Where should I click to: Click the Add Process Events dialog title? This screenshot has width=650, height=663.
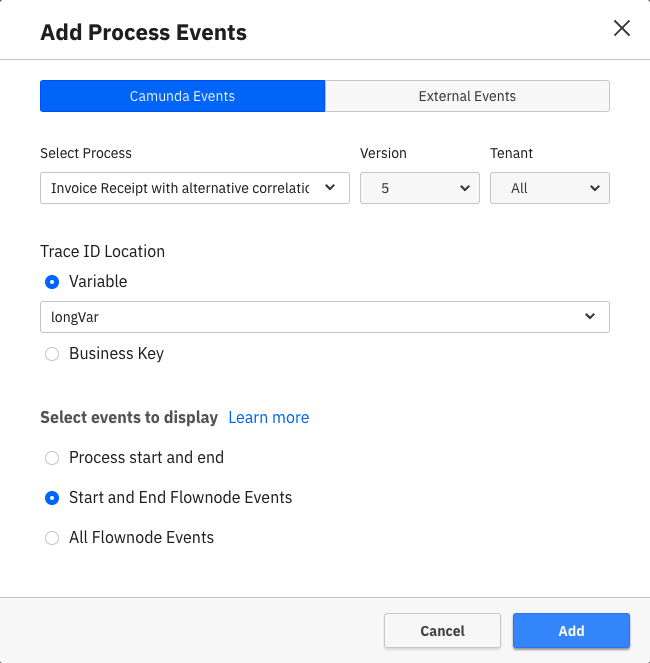click(x=143, y=32)
